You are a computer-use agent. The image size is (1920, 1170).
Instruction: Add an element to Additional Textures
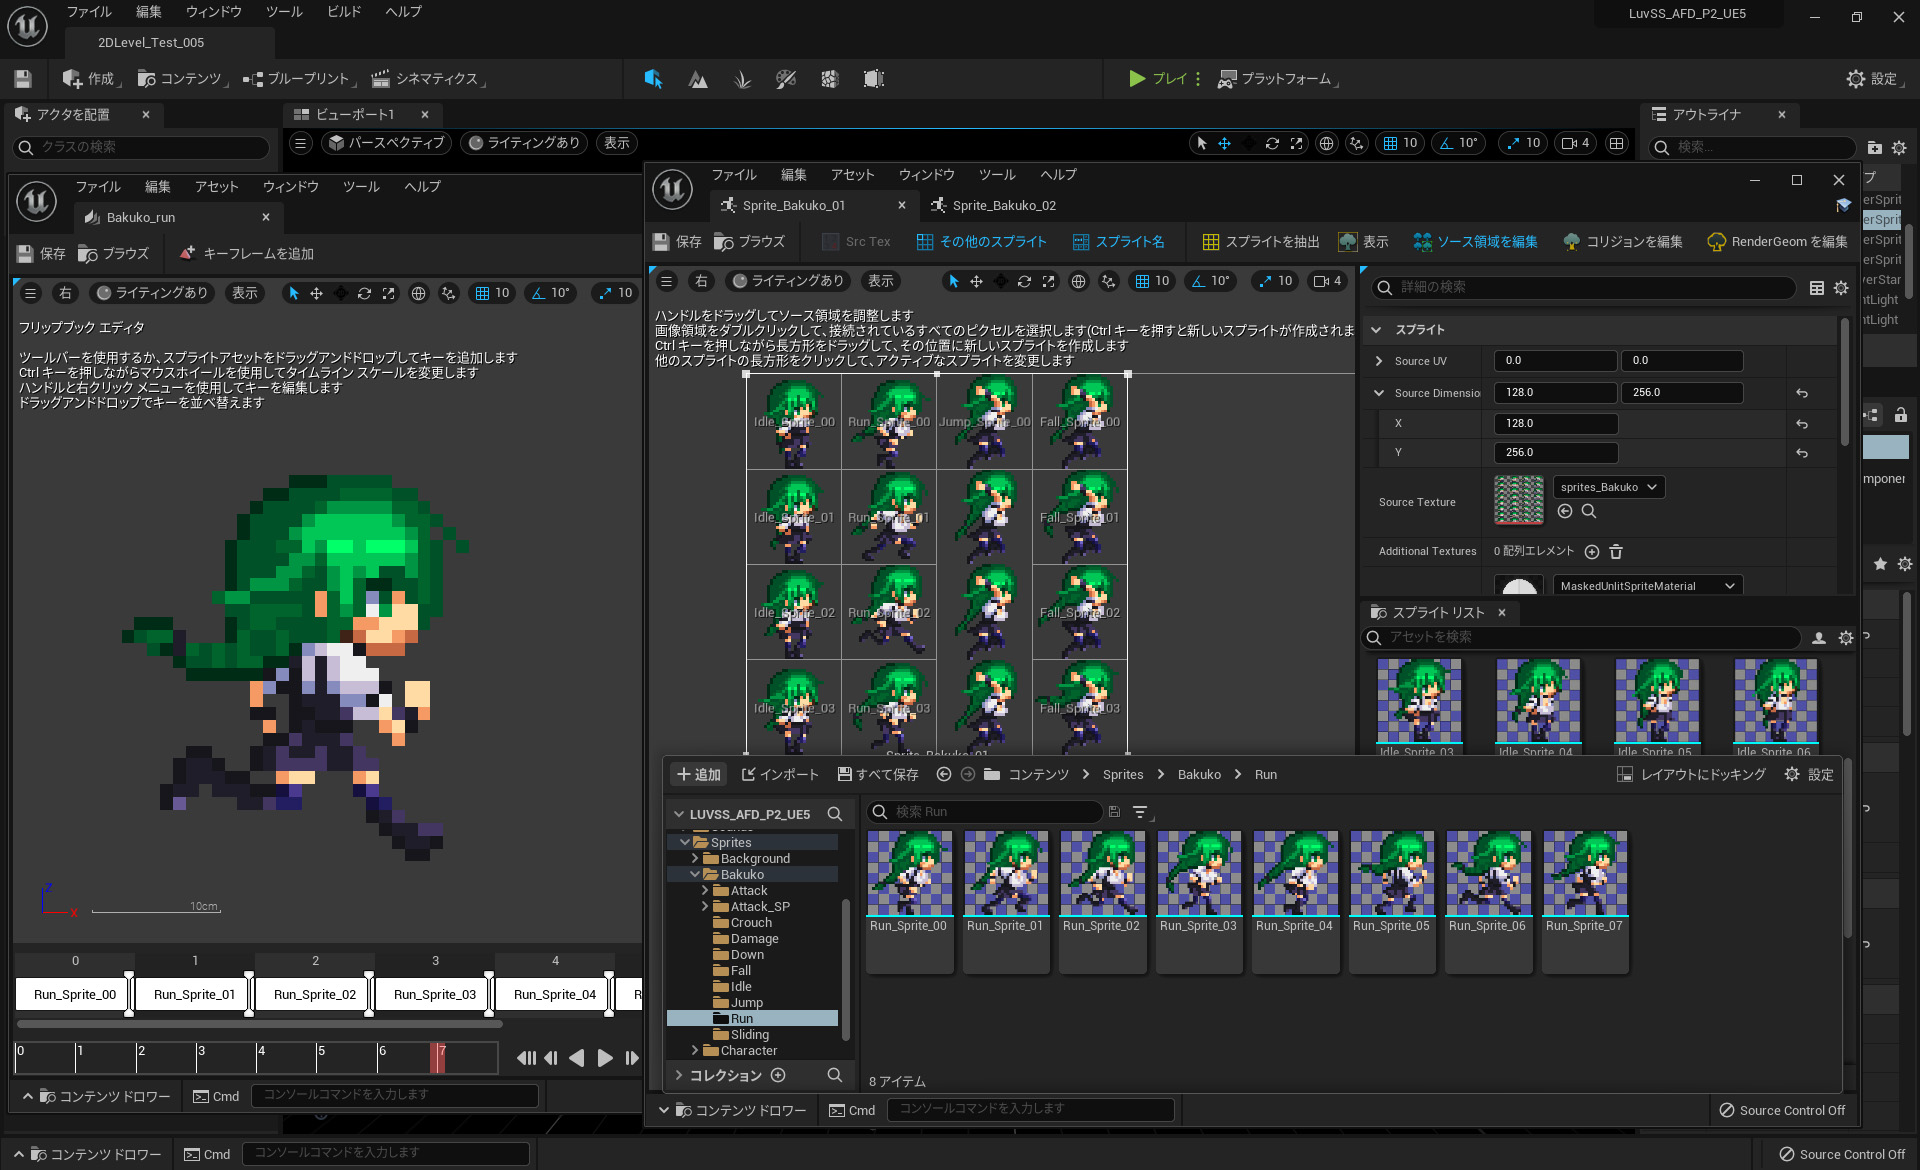pyautogui.click(x=1592, y=552)
